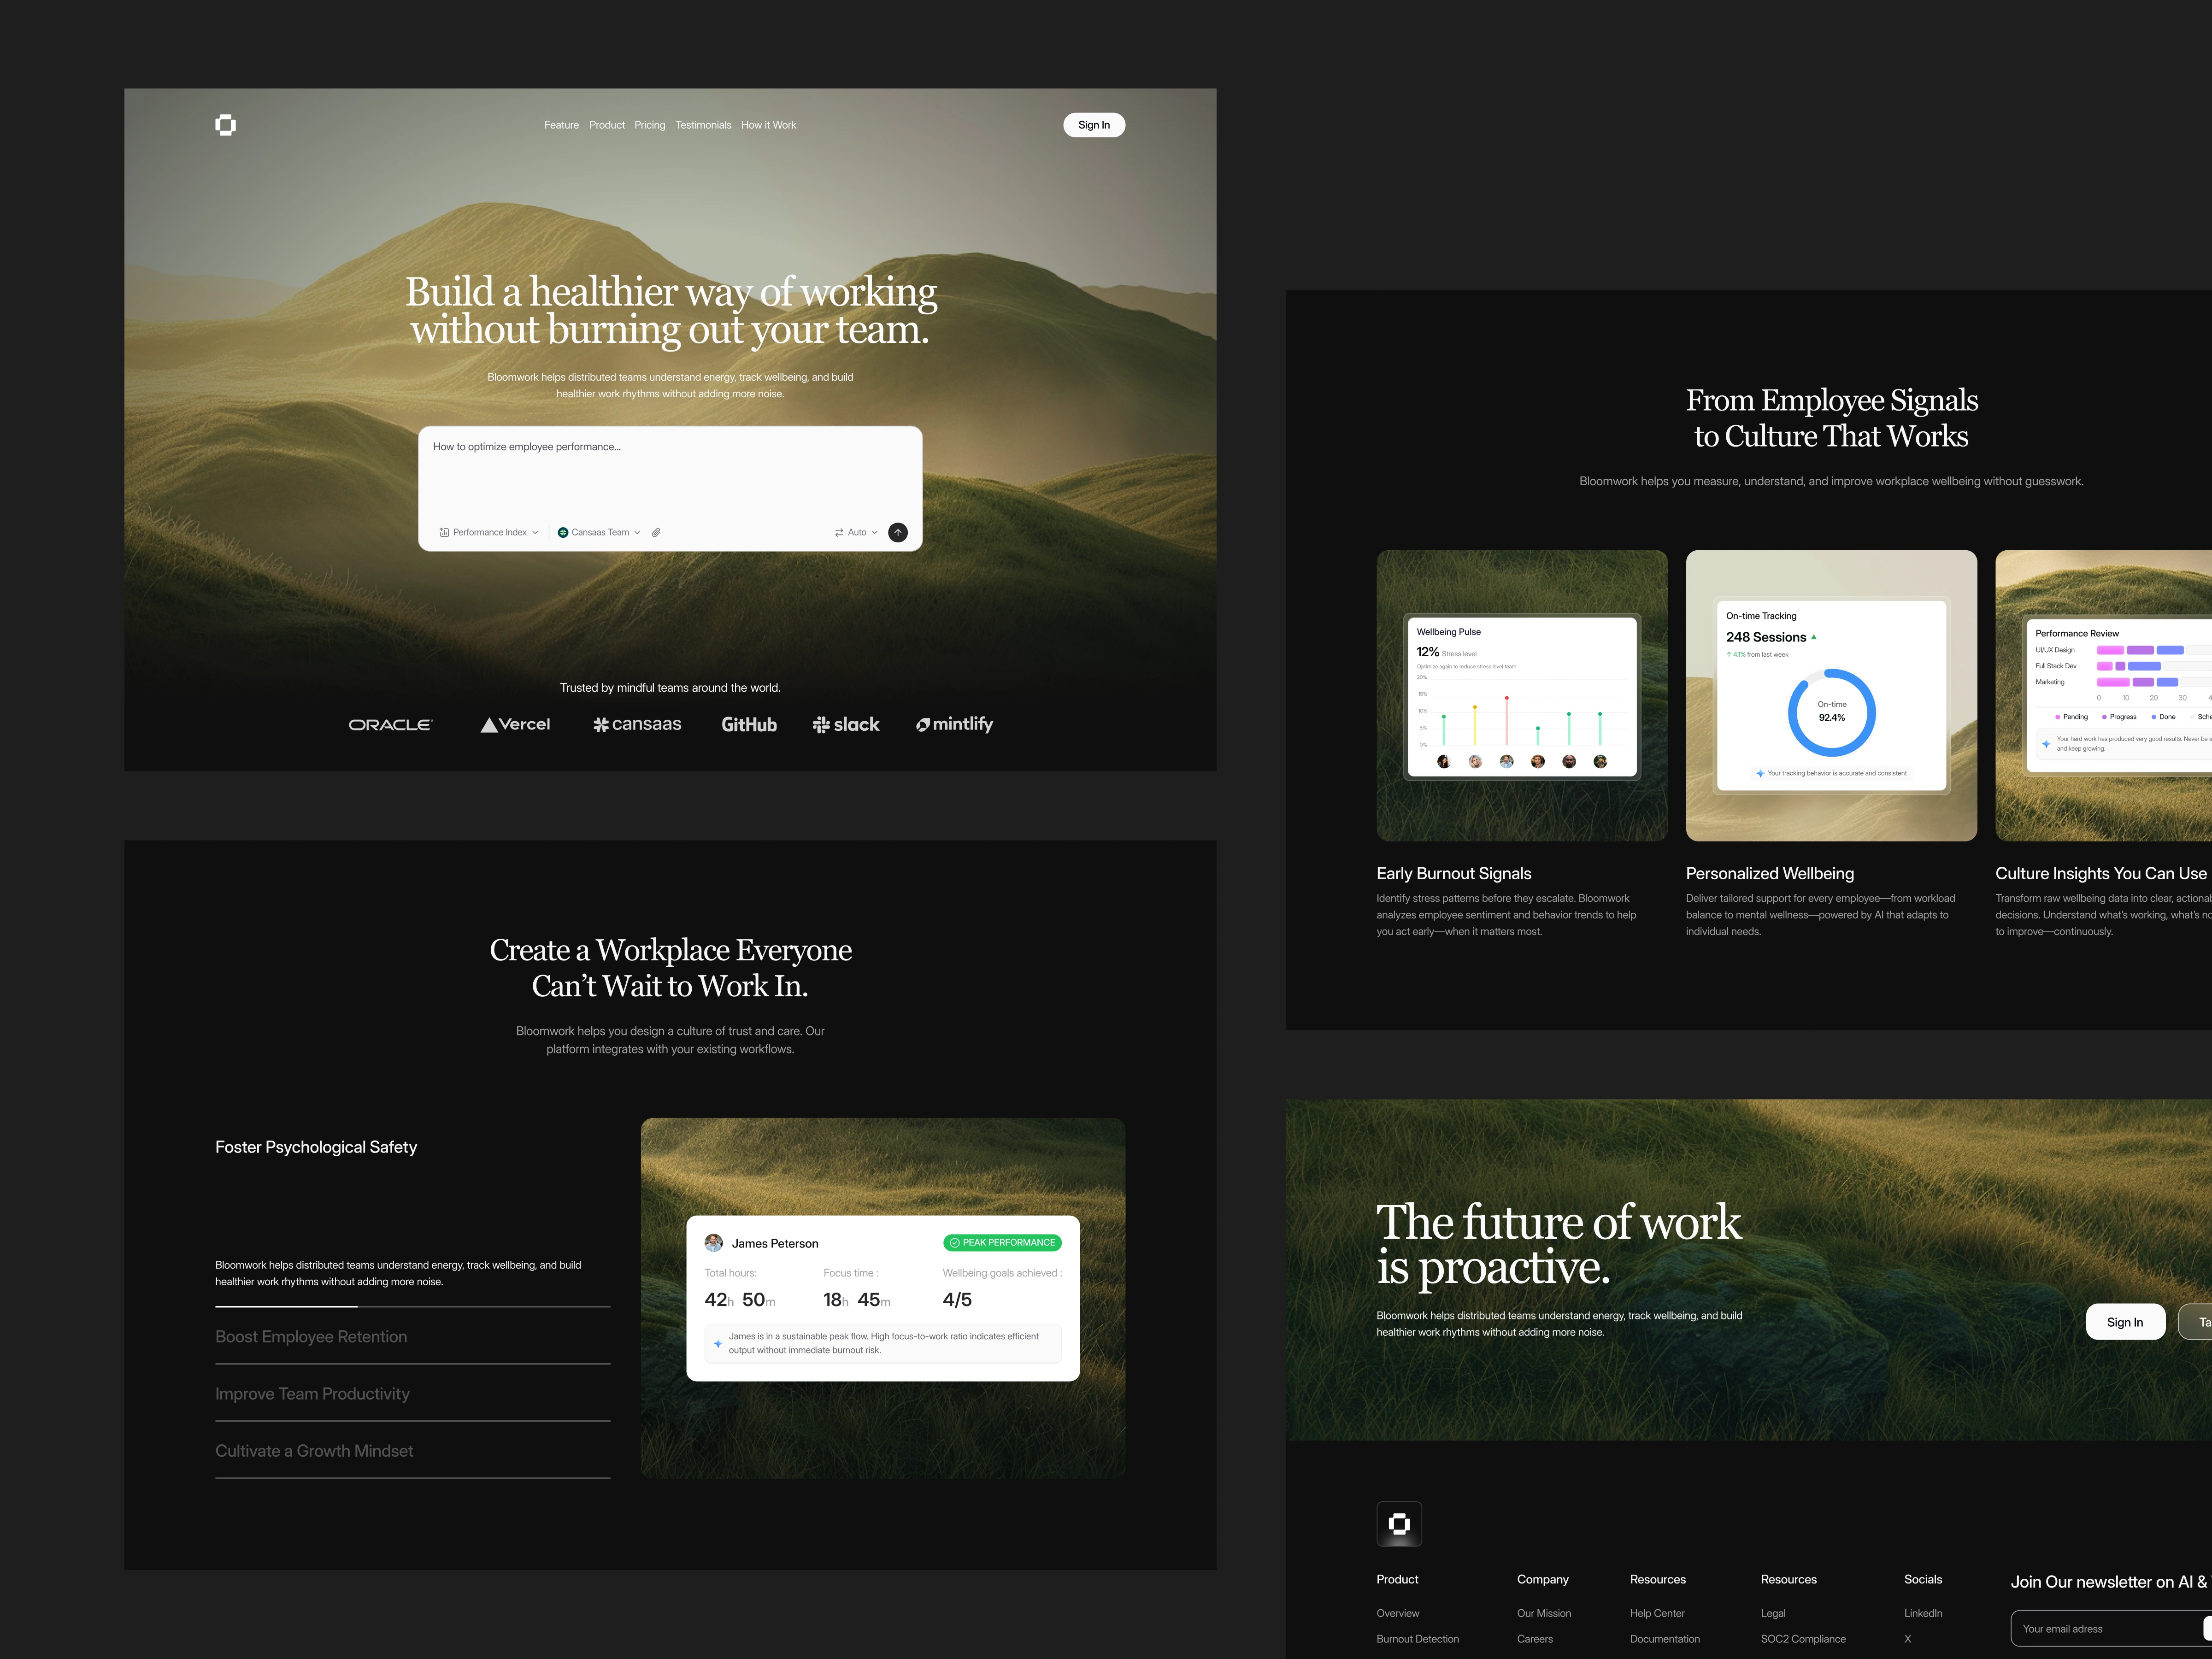Click the Vercel logo
Viewport: 2212px width, 1659px height.
point(515,725)
